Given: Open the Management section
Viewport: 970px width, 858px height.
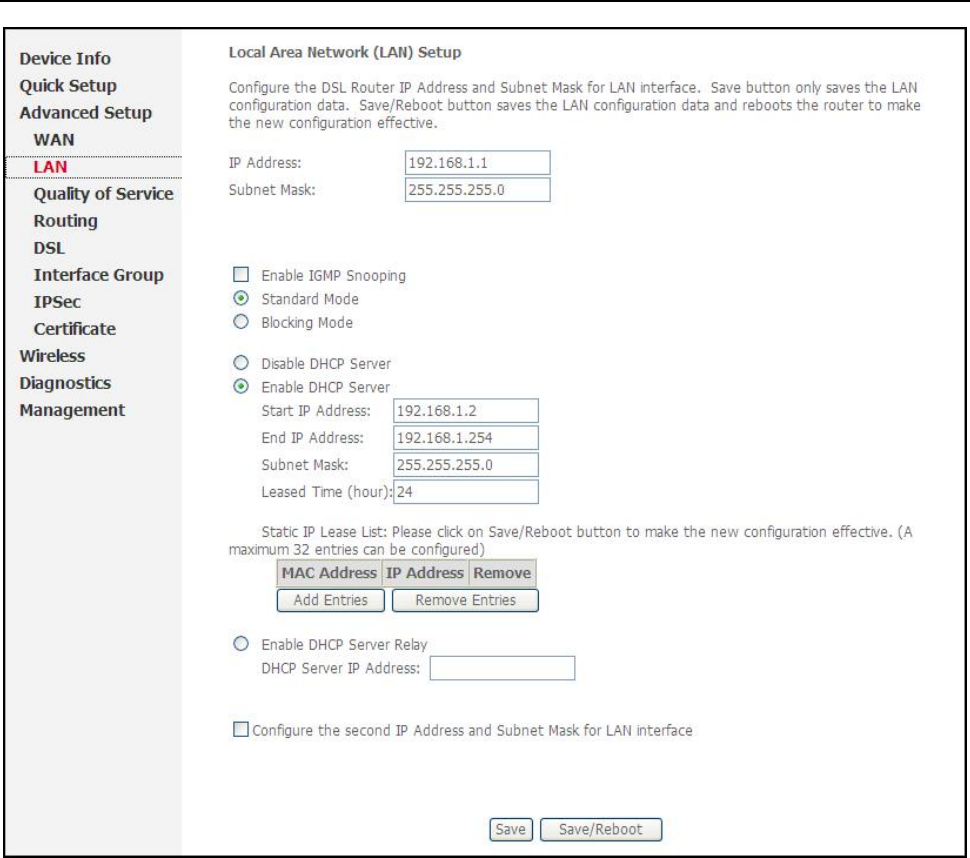Looking at the screenshot, I should tap(72, 410).
